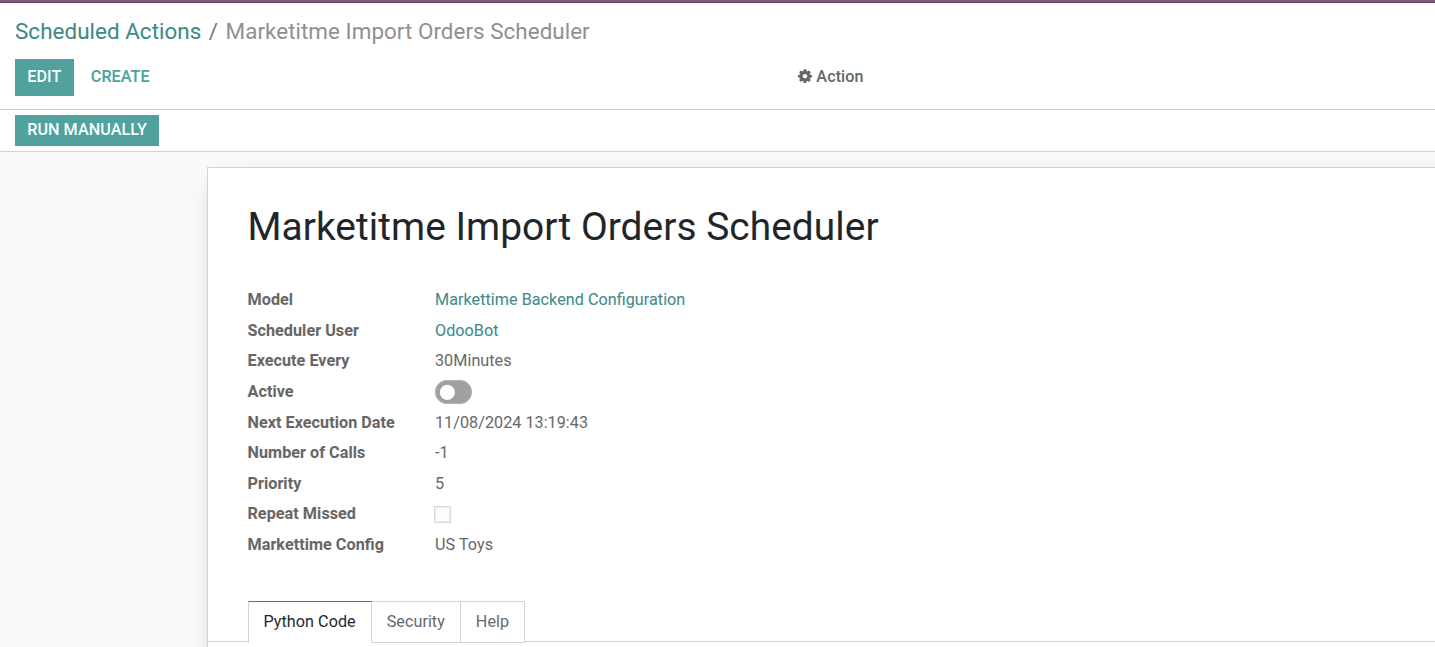Open the Markettime Backend Configuration model link
The width and height of the screenshot is (1435, 647).
click(559, 299)
